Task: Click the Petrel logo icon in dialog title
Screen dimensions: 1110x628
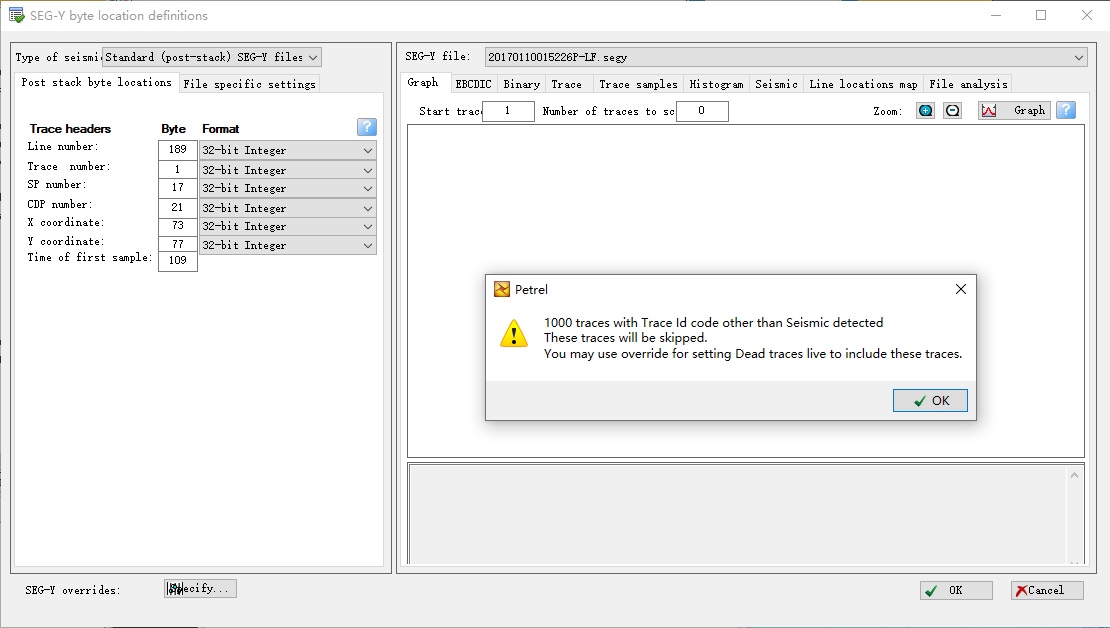Action: [x=502, y=289]
